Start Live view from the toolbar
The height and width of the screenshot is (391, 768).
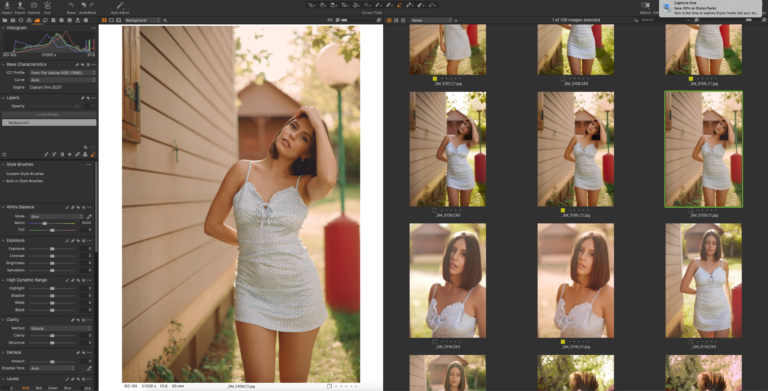(48, 5)
